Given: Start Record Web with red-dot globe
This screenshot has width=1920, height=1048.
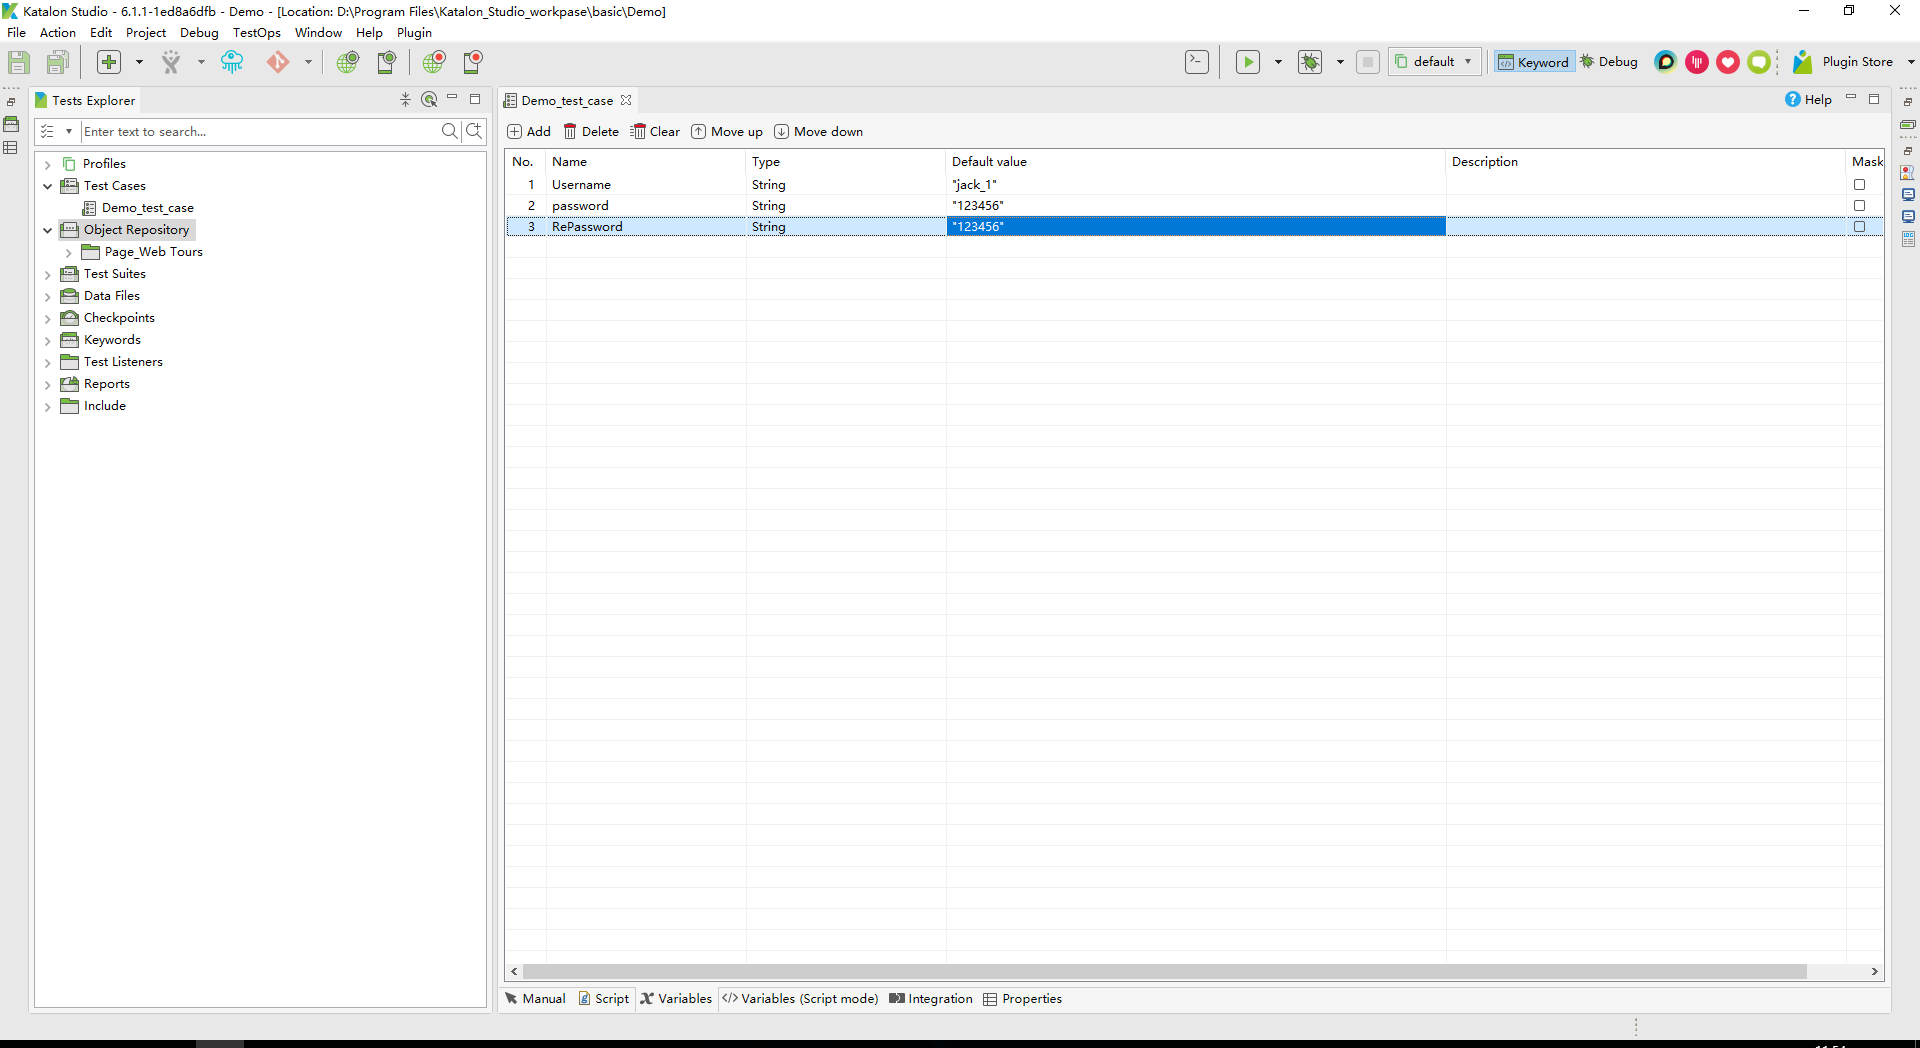Looking at the screenshot, I should pos(434,62).
